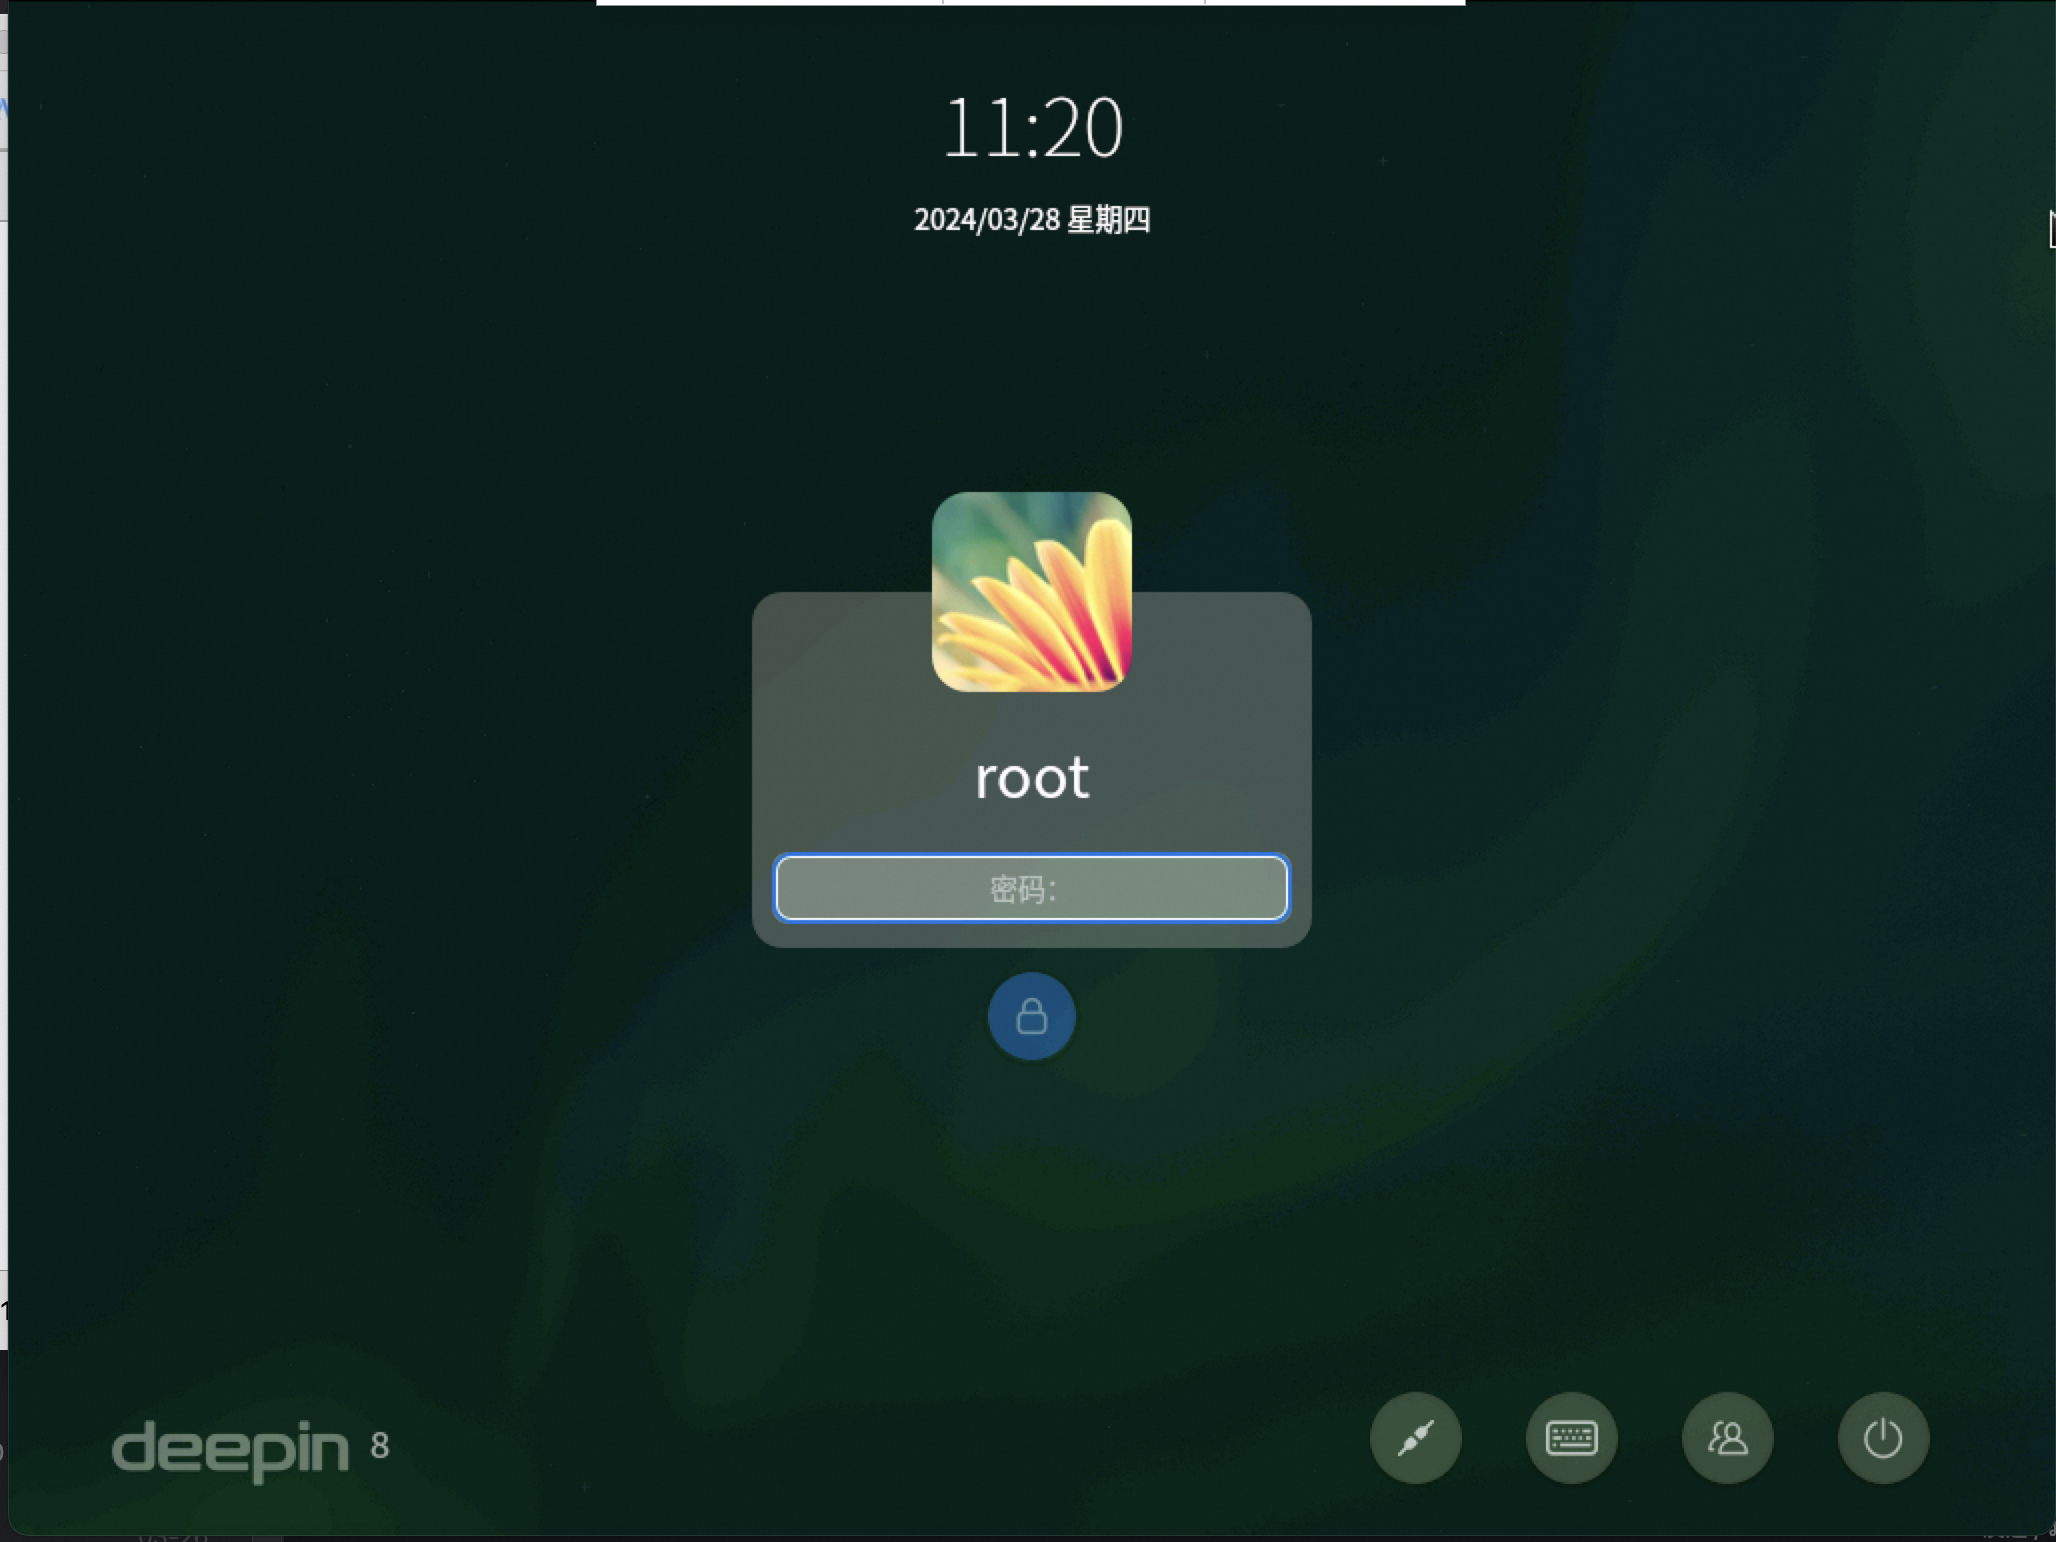This screenshot has width=2056, height=1542.
Task: Click the 2024/03/28 星期四 date text
Action: point(1031,220)
